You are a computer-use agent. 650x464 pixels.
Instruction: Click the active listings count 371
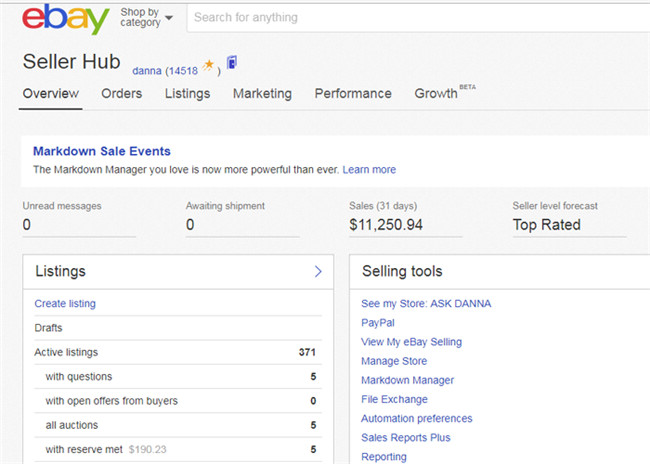pyautogui.click(x=307, y=352)
